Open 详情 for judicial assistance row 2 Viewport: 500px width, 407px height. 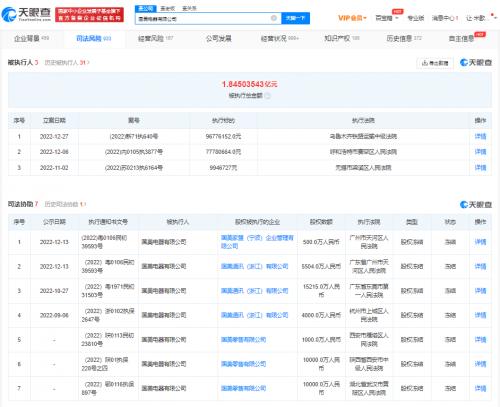pyautogui.click(x=480, y=266)
